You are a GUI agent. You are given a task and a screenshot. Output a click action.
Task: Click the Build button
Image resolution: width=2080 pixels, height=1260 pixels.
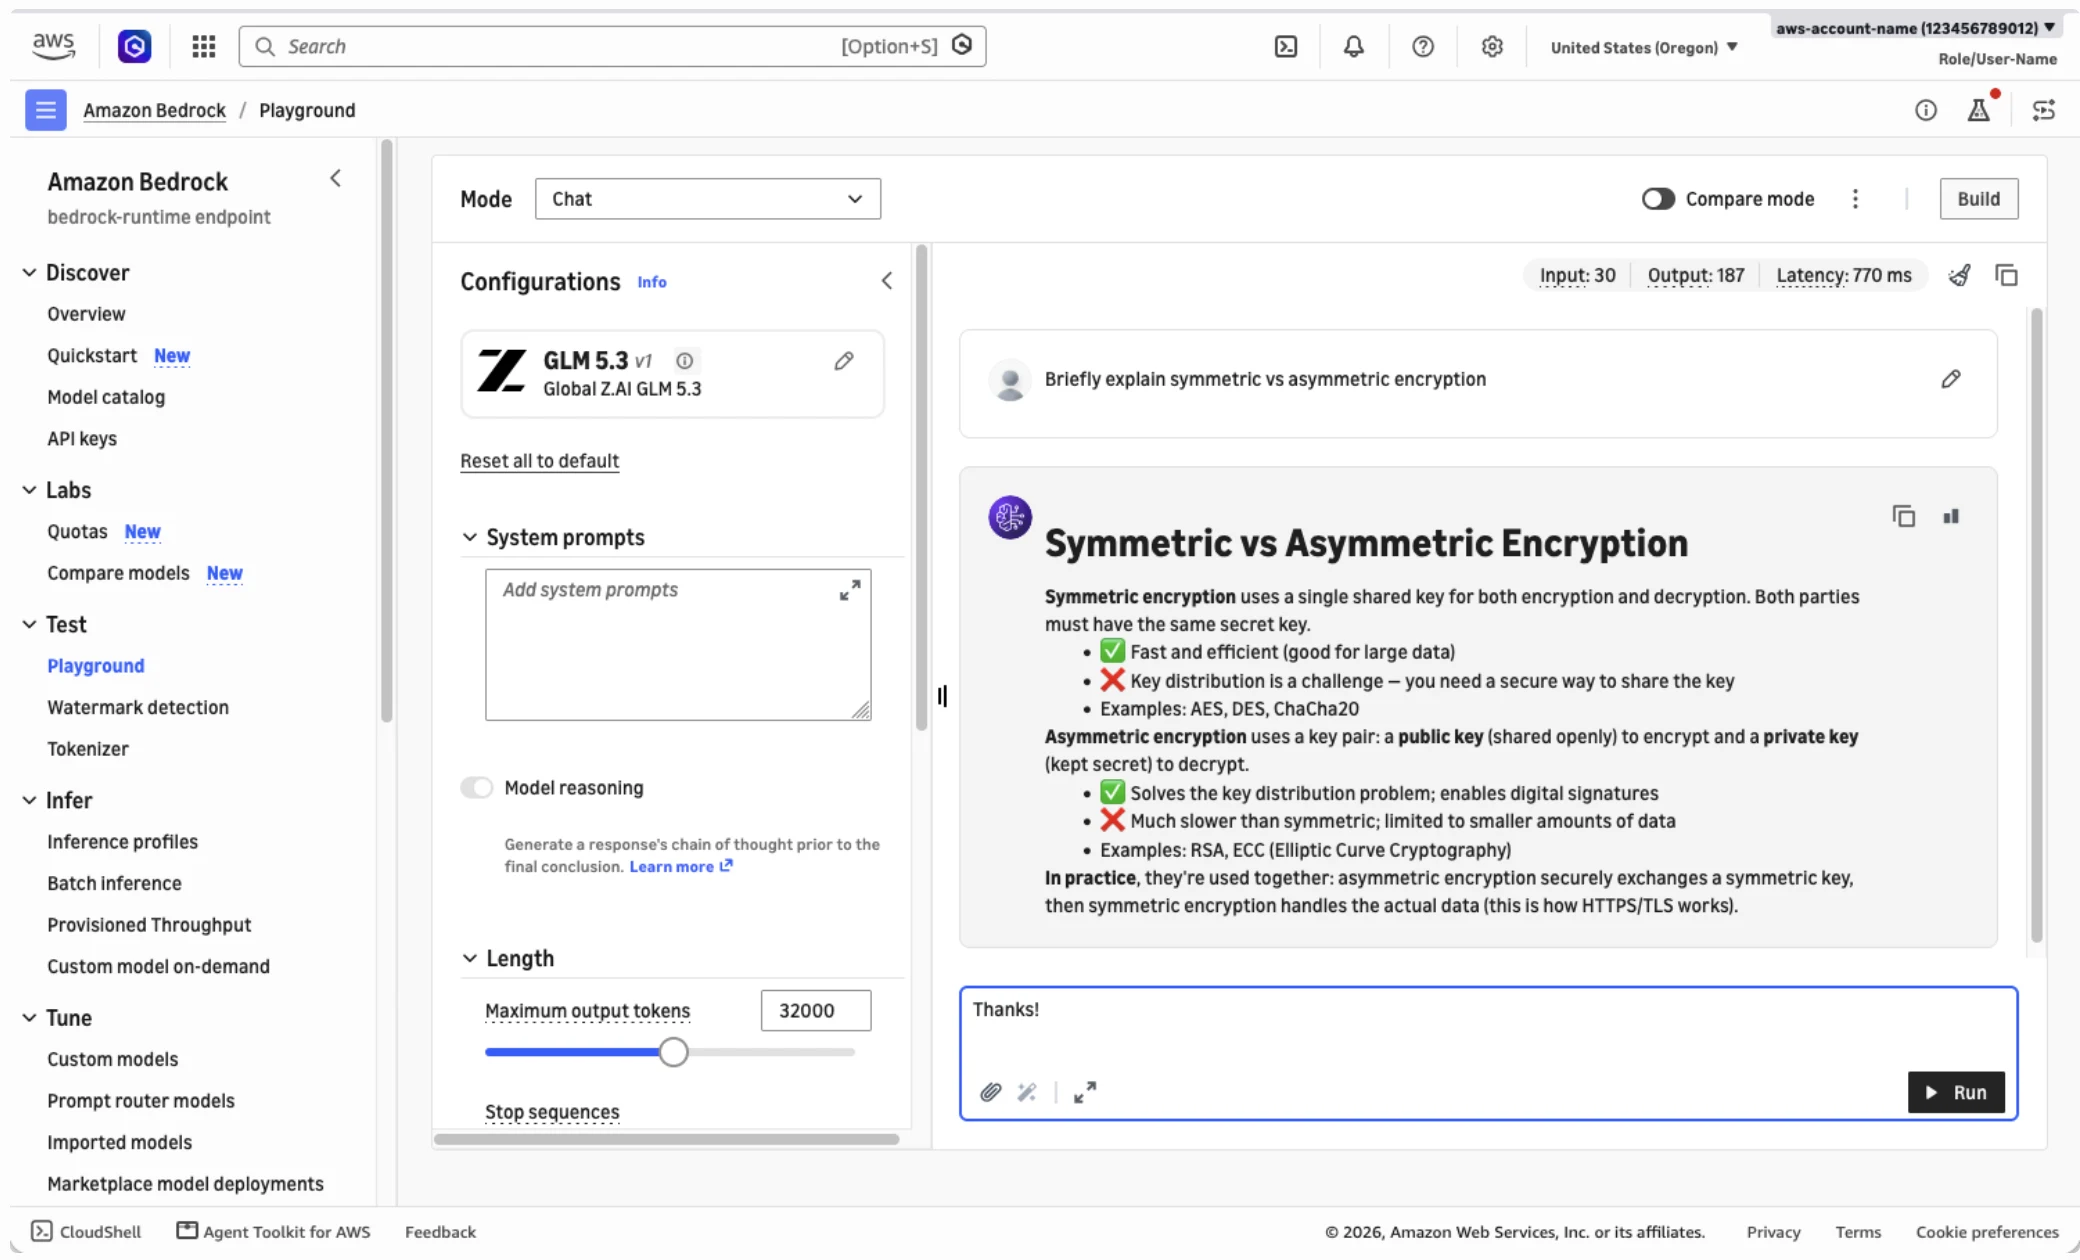coord(1979,199)
